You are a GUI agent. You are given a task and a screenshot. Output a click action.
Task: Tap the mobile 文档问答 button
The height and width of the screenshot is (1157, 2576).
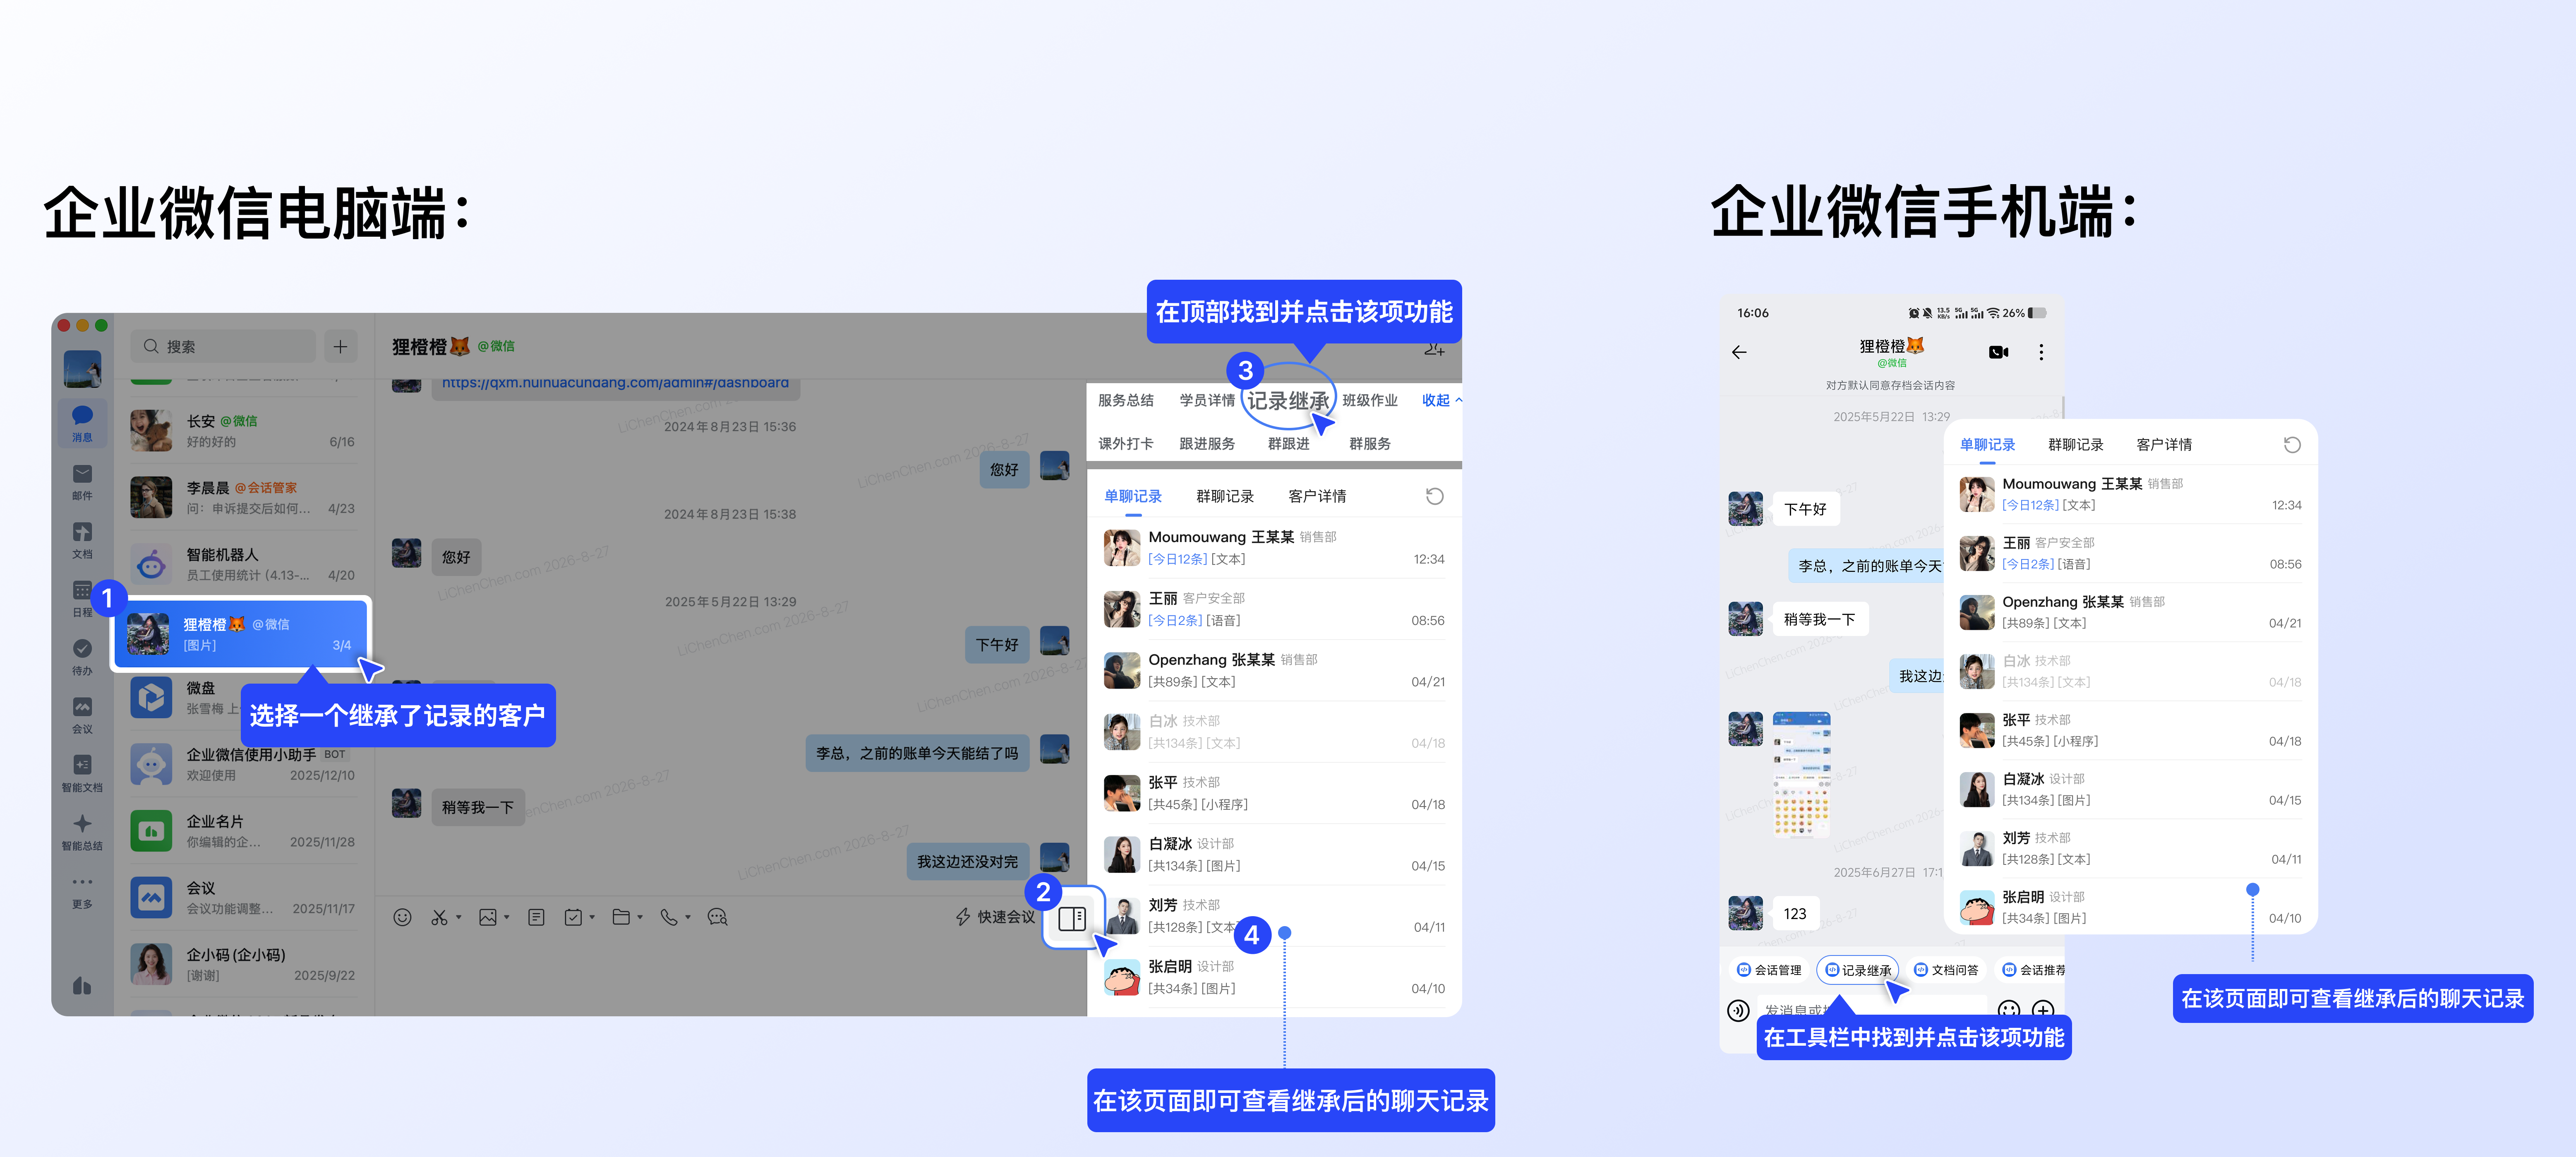click(x=1946, y=970)
